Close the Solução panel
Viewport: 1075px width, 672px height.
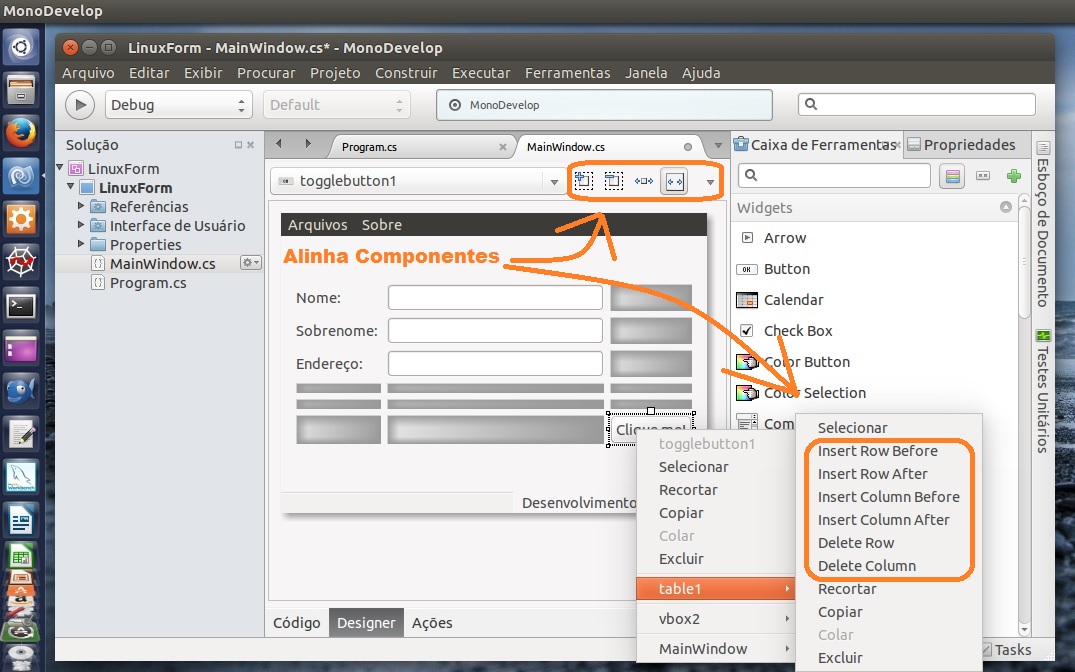[x=250, y=145]
